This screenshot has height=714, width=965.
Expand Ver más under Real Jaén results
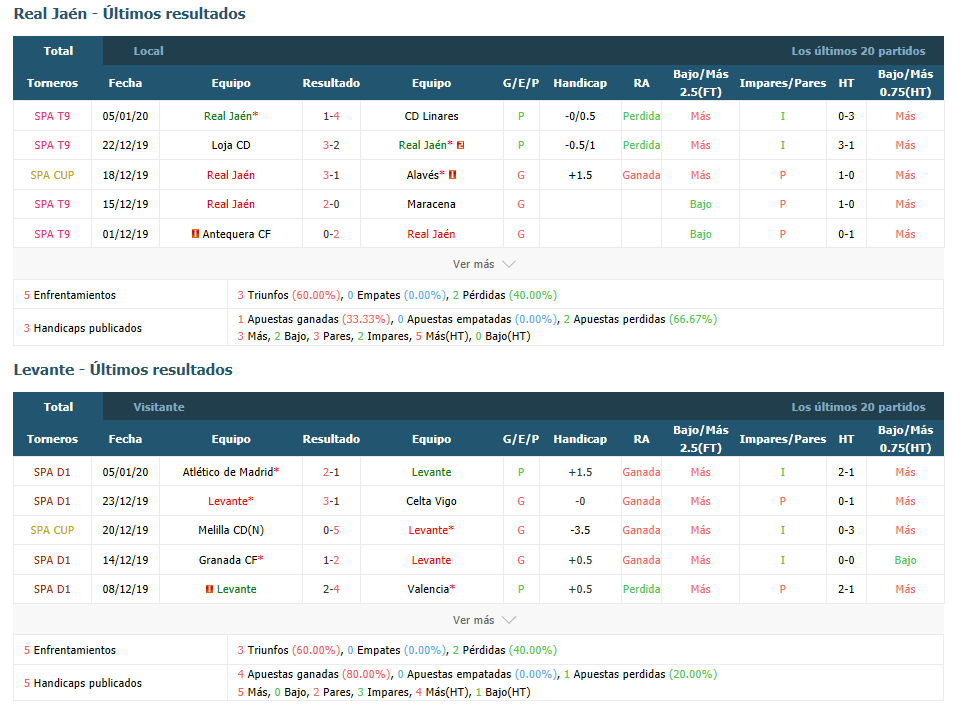484,264
